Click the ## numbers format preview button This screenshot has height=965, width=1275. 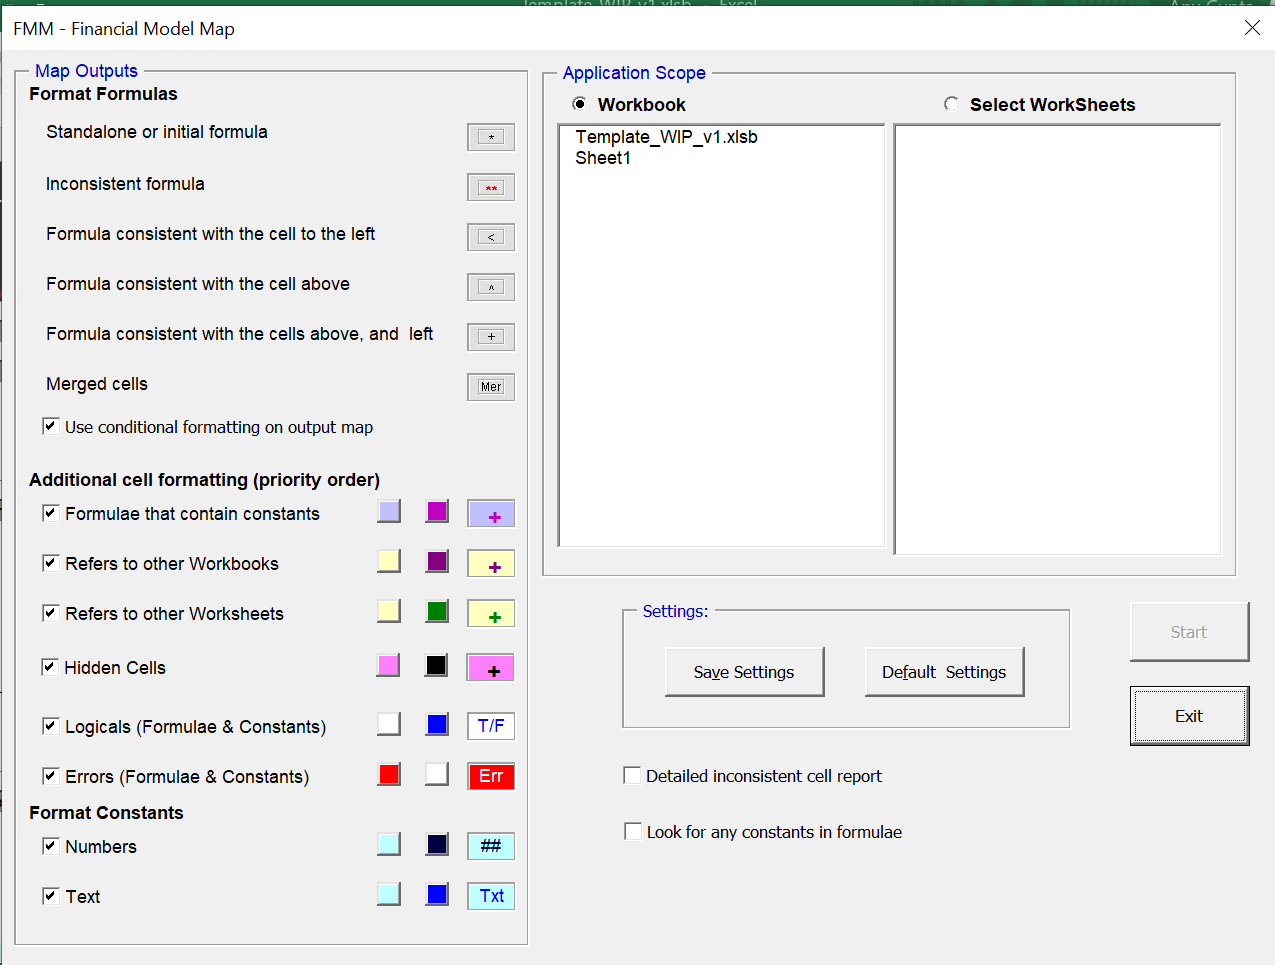pos(491,846)
